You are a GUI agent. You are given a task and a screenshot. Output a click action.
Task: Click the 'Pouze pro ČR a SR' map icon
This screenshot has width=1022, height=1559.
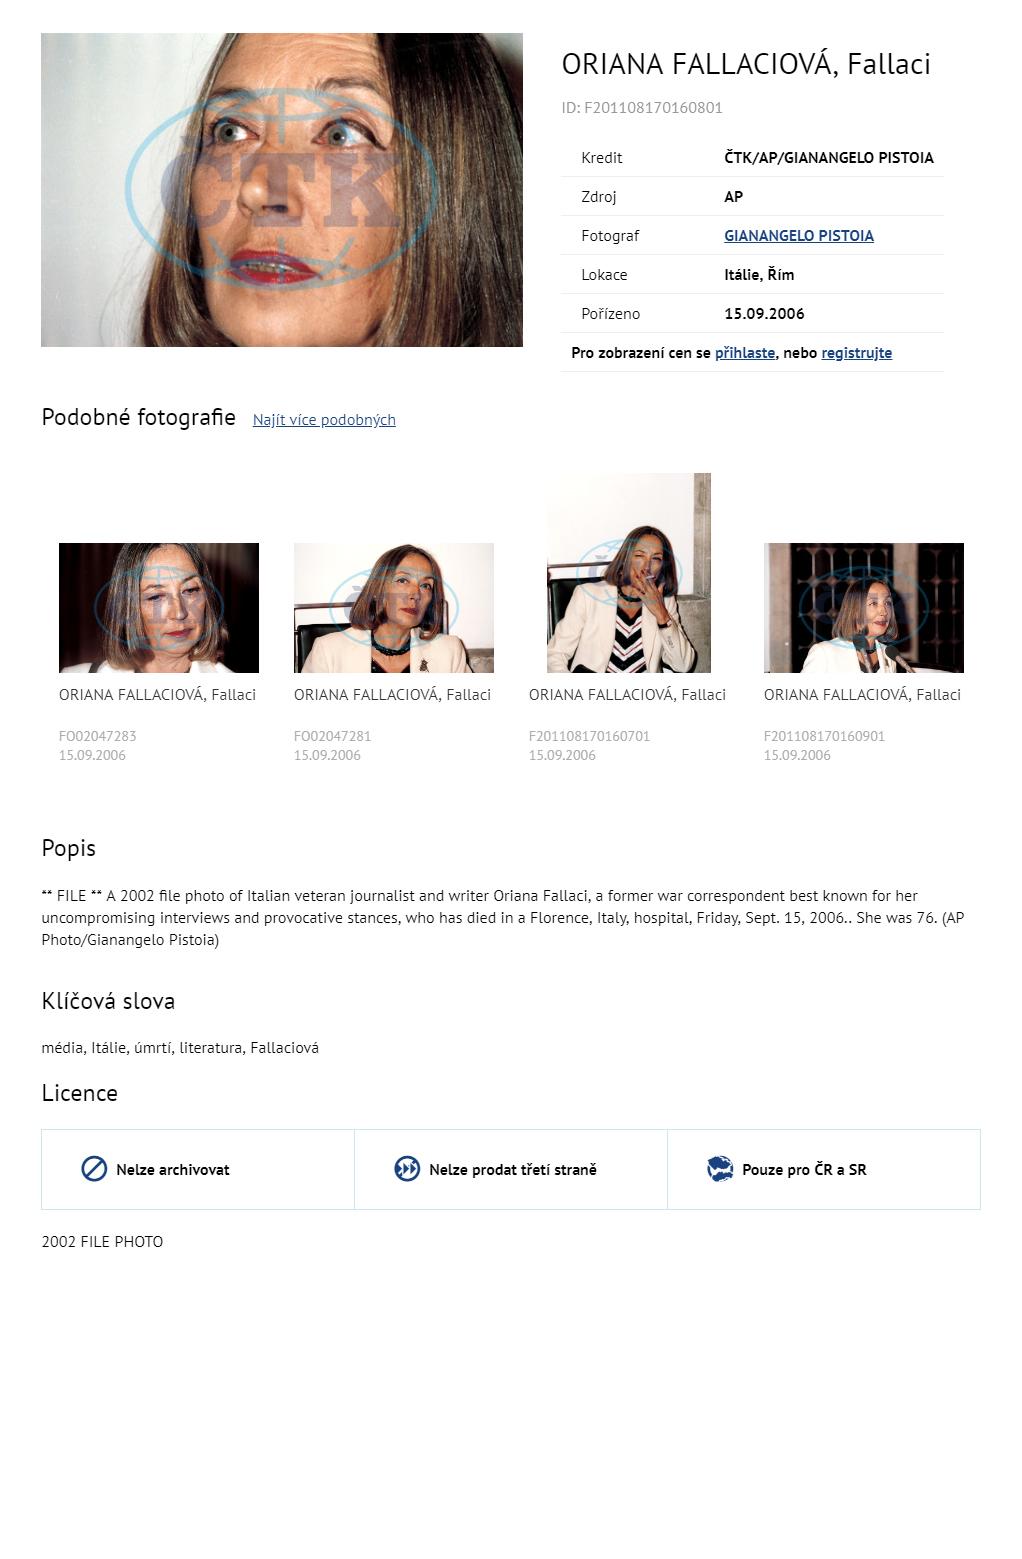[720, 1169]
